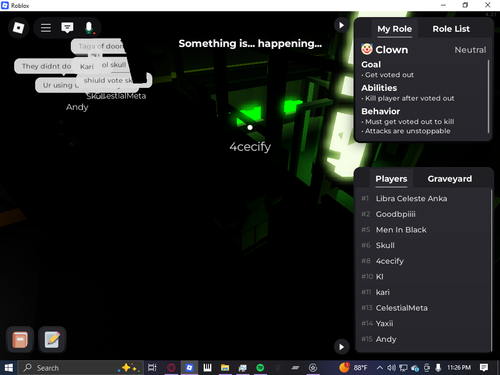Screen dimensions: 500x375
Task: Select player #1 Libra Celeste Anka
Action: point(423,199)
